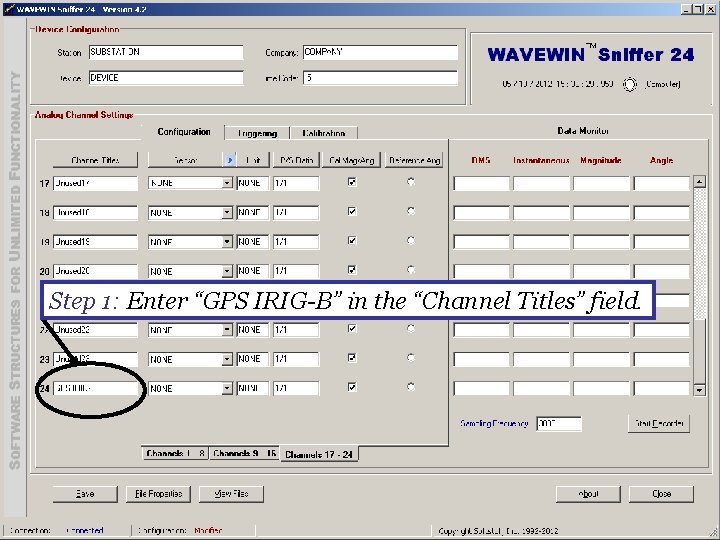This screenshot has height=540, width=720.
Task: Click the blue arrow button beside Sensor header
Action: [x=230, y=160]
